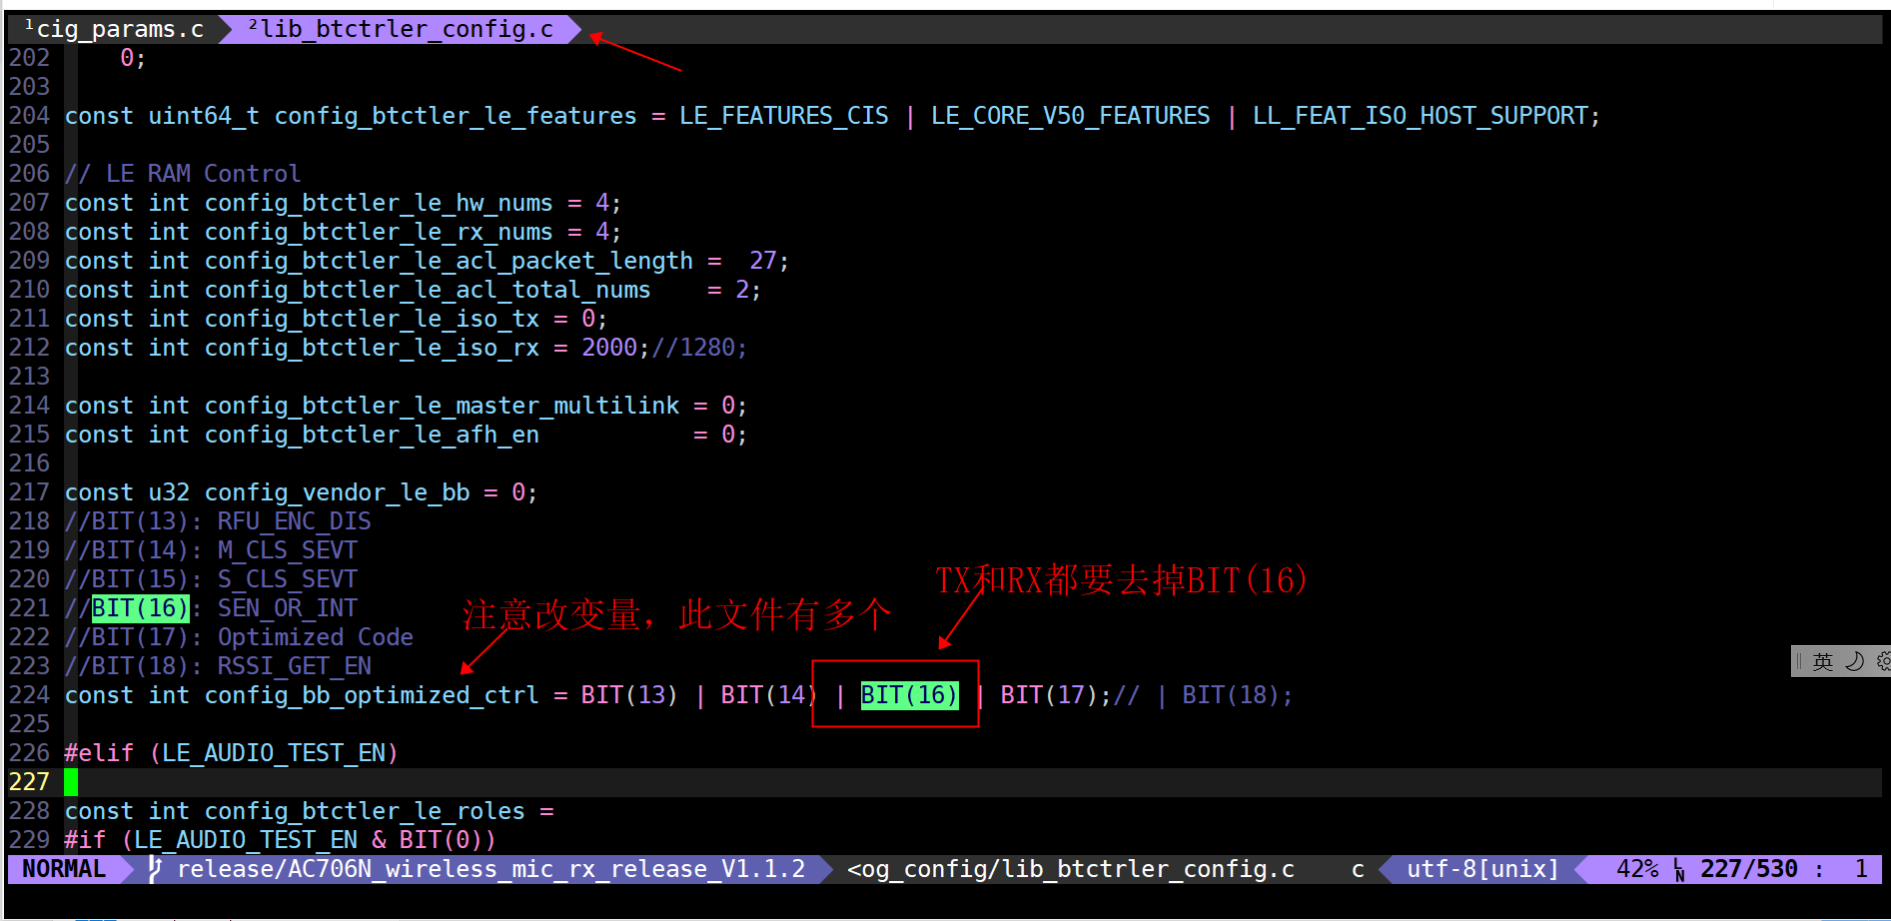This screenshot has height=921, width=1891.
Task: Click the file path lib_btctrler_config.c in status line
Action: click(x=1071, y=869)
